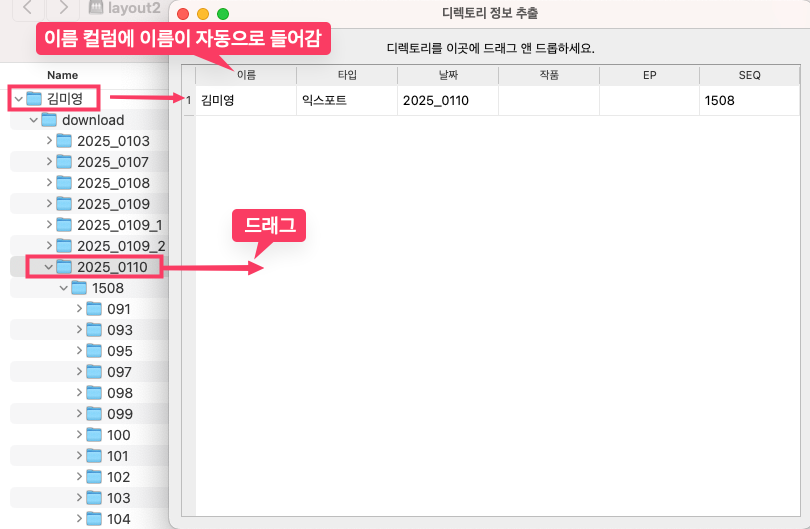The image size is (810, 529).
Task: Click the 2025_0110 folder icon
Action: point(64,267)
